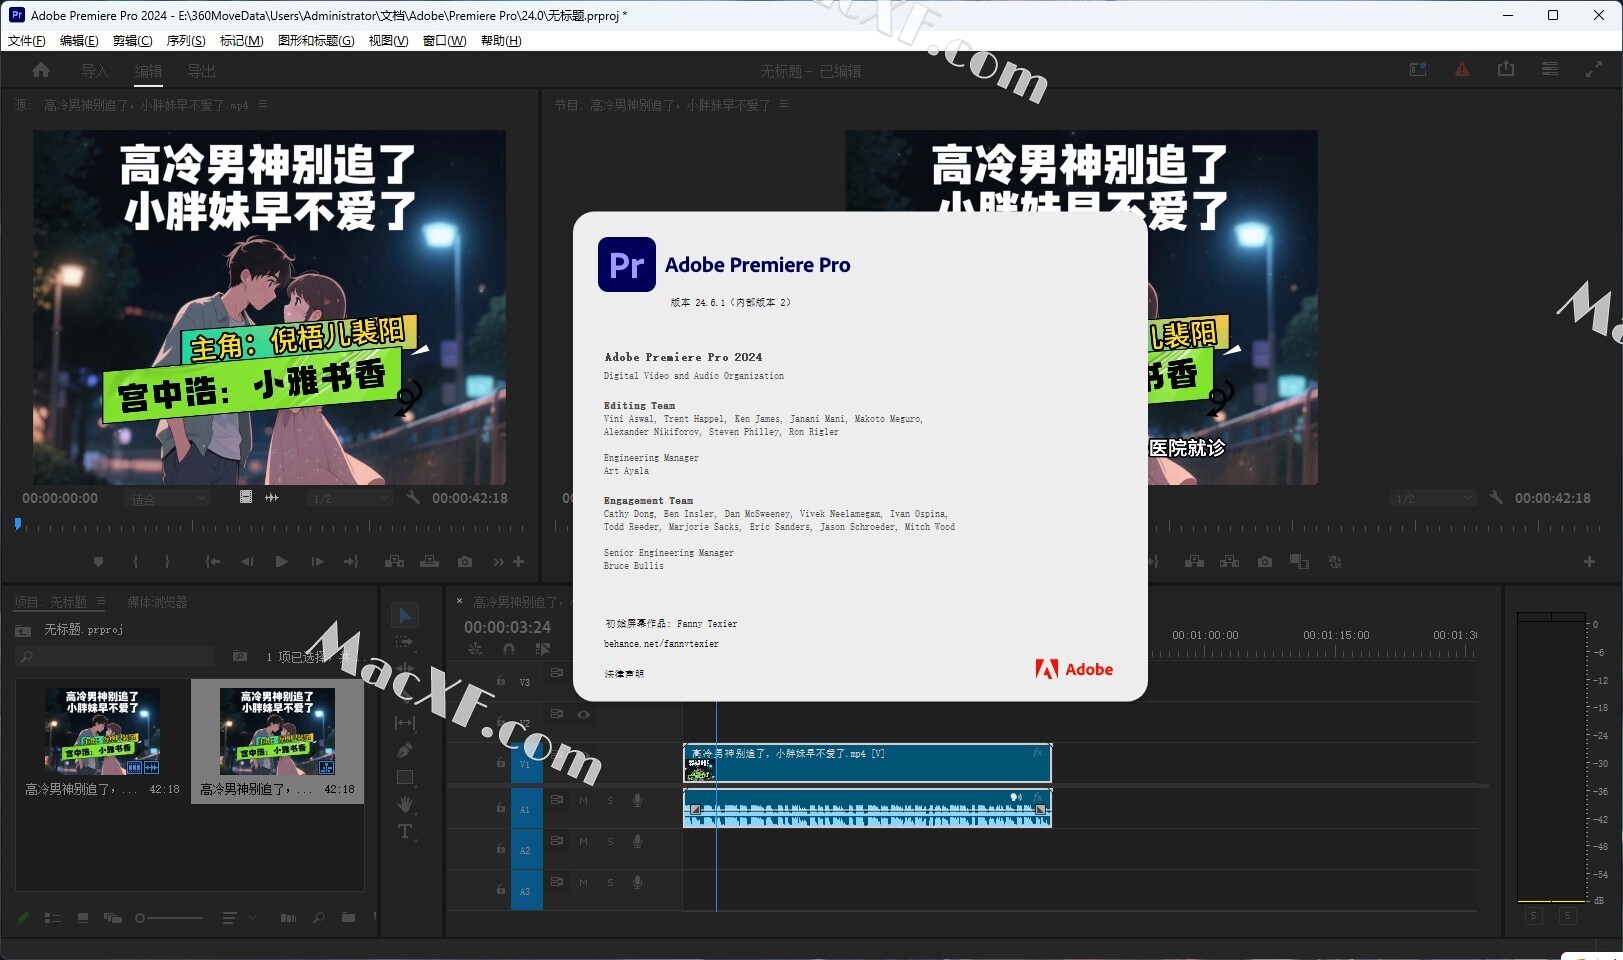The image size is (1623, 960).
Task: Open 图形和标题(G) menu
Action: 316,41
